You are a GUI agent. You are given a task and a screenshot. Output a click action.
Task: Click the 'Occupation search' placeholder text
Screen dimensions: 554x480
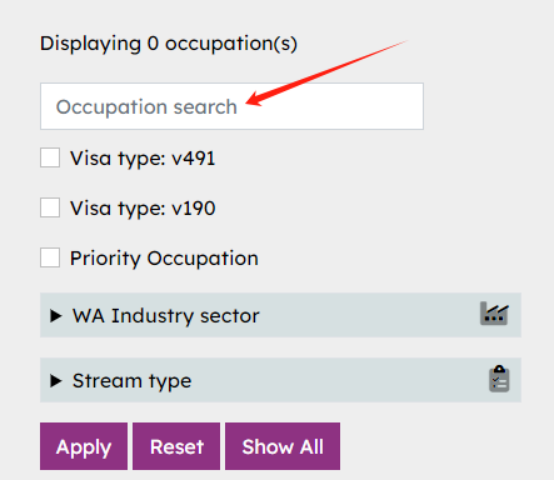tap(146, 107)
